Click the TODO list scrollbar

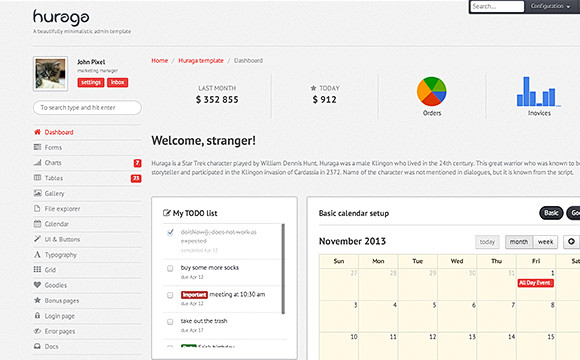pos(283,269)
